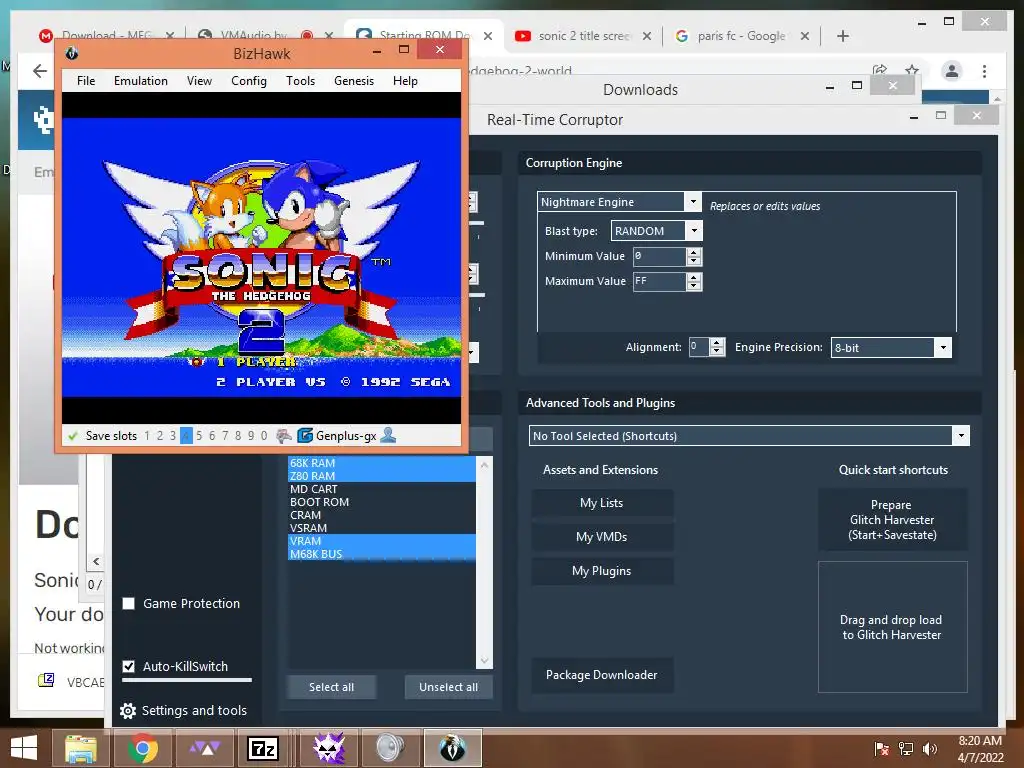Close the 'paris fc - Google' tab

coord(805,36)
